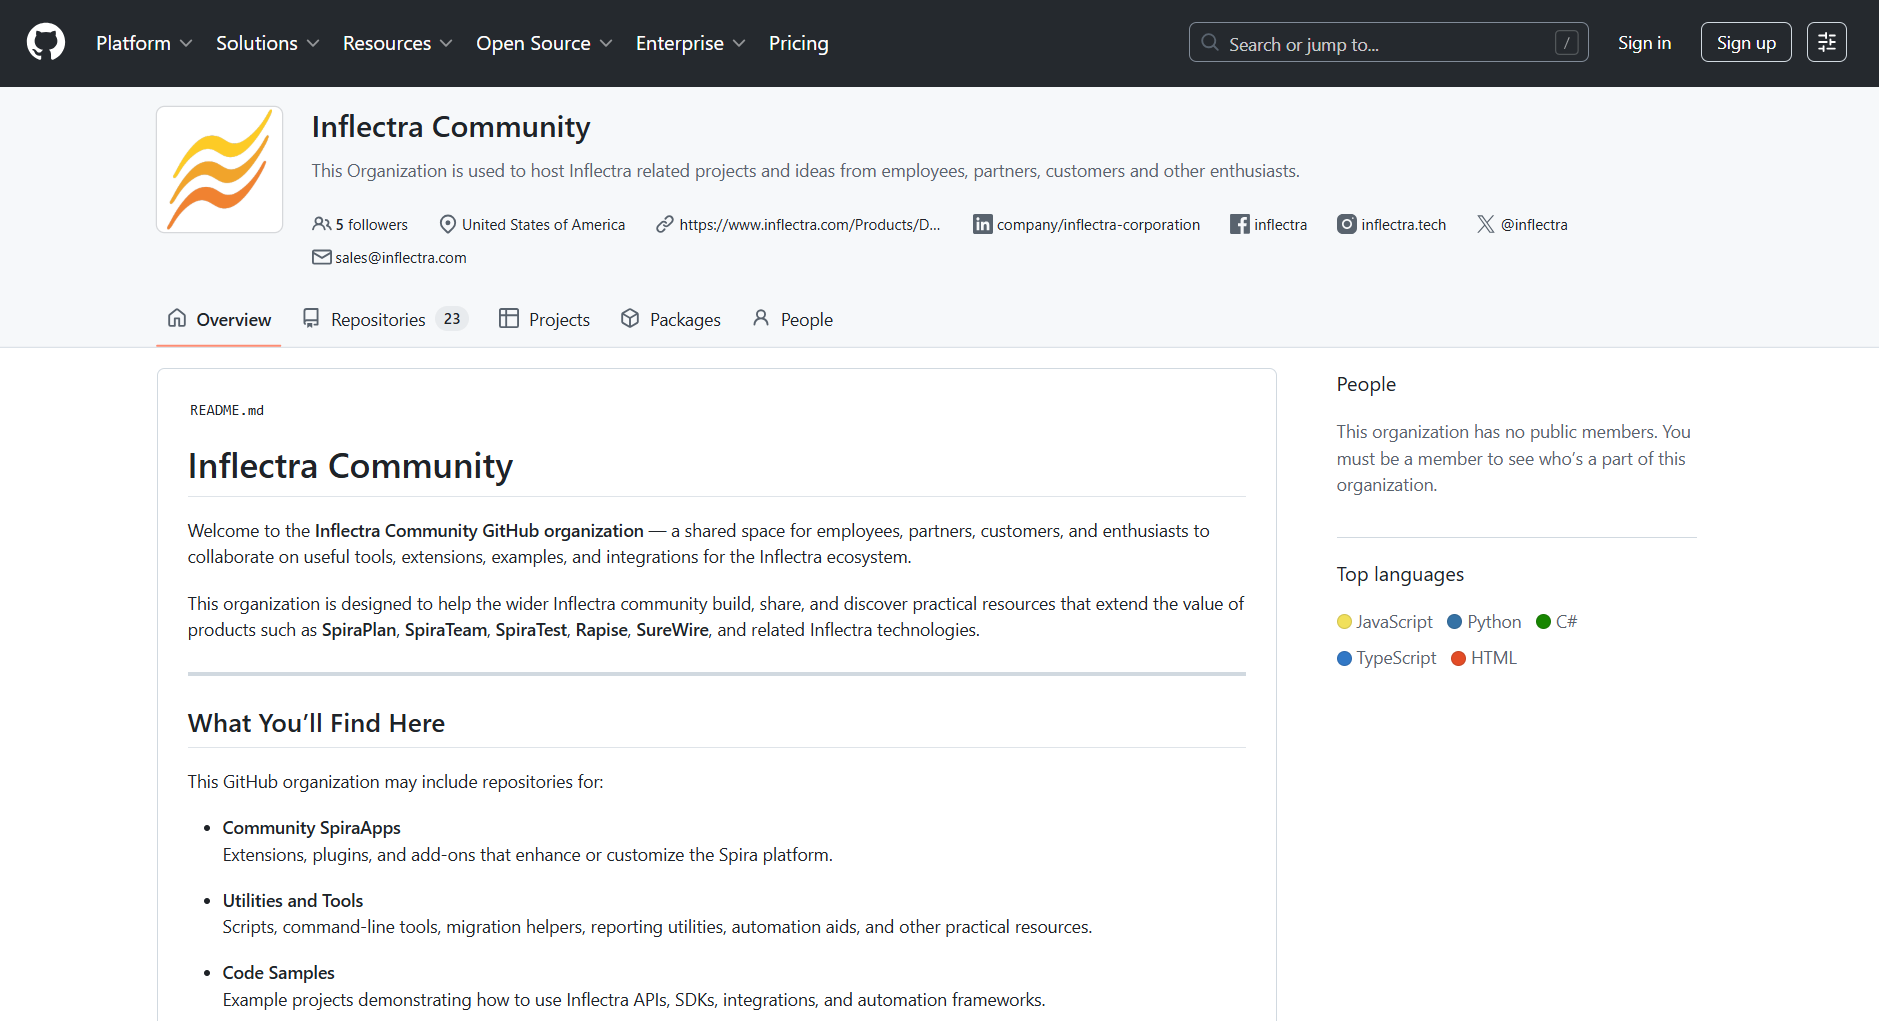Viewport: 1879px width, 1021px height.
Task: Click the Inflectra Community avatar logo
Action: click(220, 170)
